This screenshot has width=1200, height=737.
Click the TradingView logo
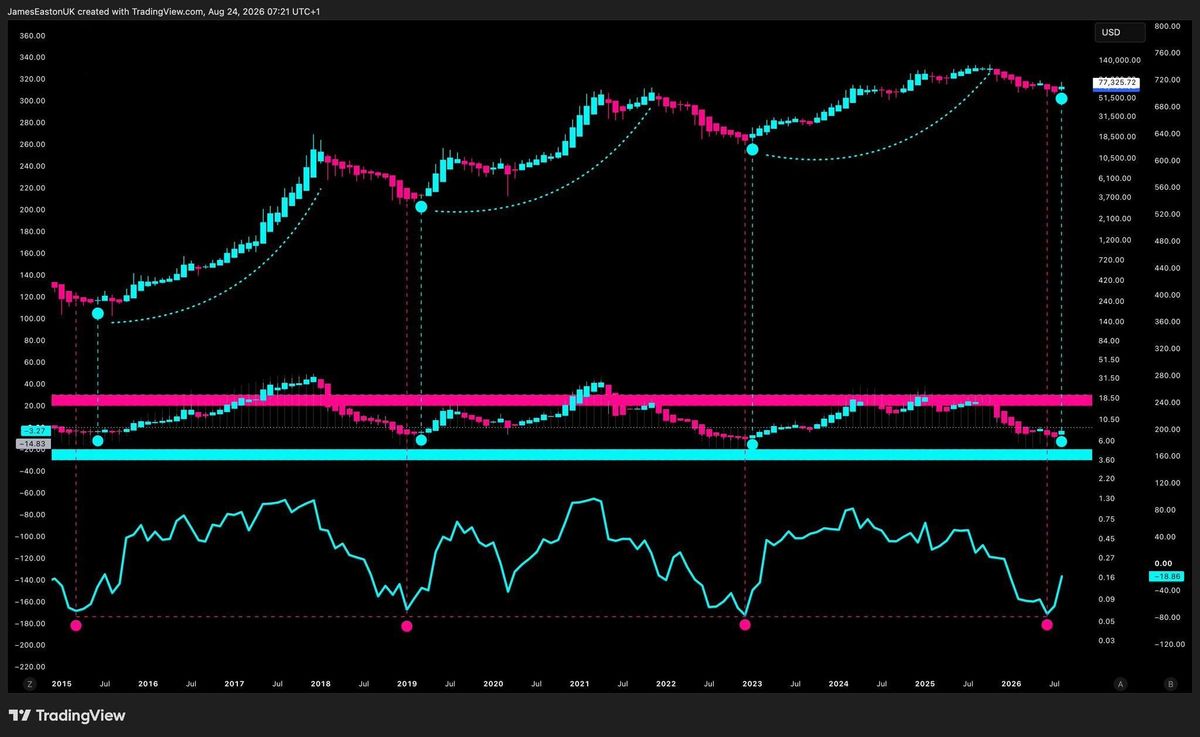pyautogui.click(x=68, y=715)
